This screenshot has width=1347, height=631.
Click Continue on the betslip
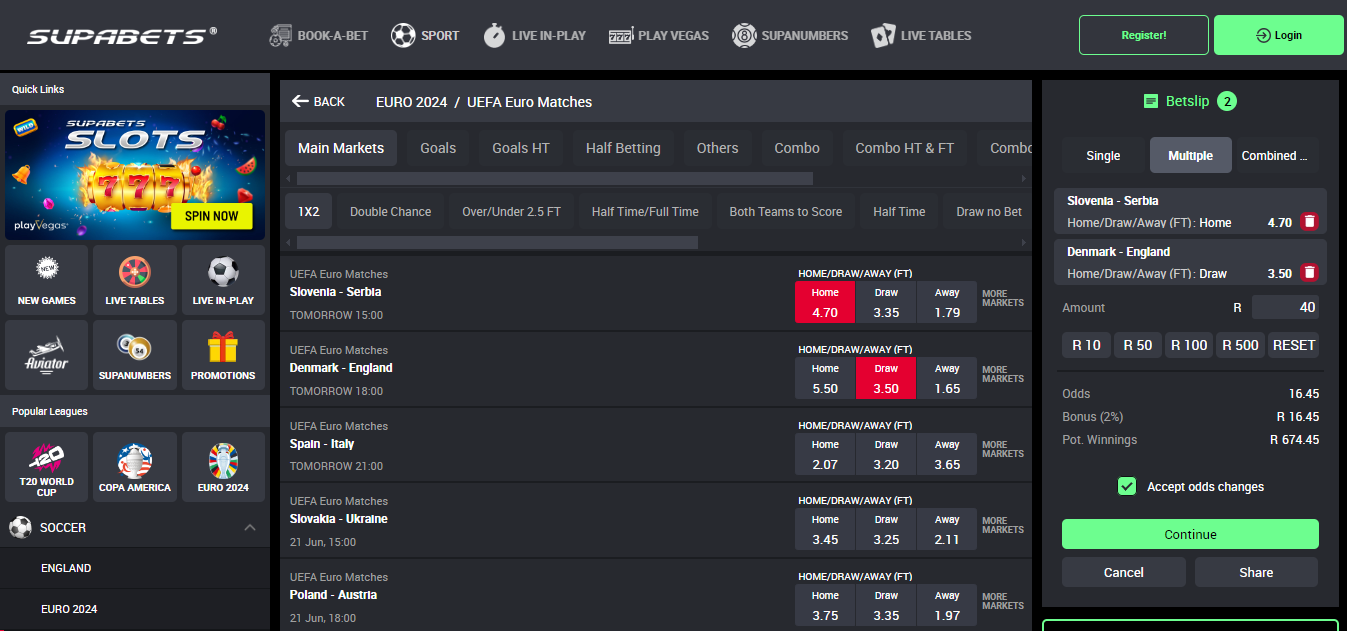[x=1189, y=534]
